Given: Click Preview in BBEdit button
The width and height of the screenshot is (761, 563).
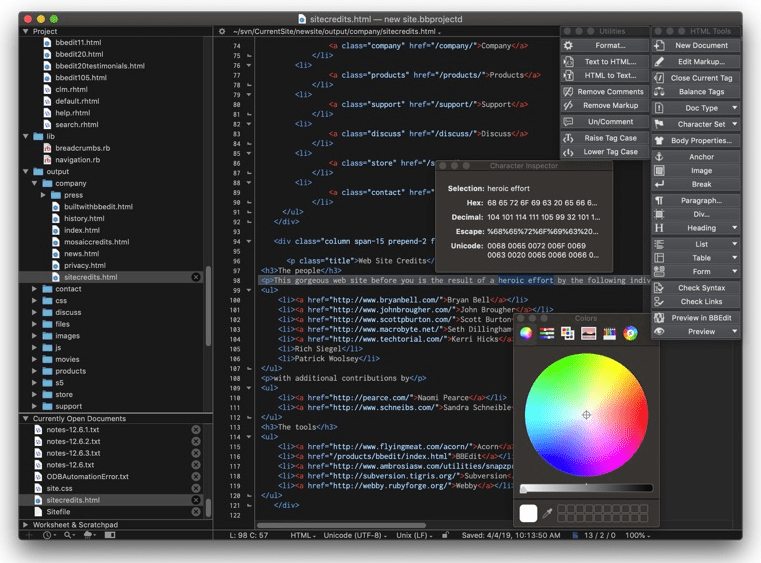Looking at the screenshot, I should tap(696, 318).
